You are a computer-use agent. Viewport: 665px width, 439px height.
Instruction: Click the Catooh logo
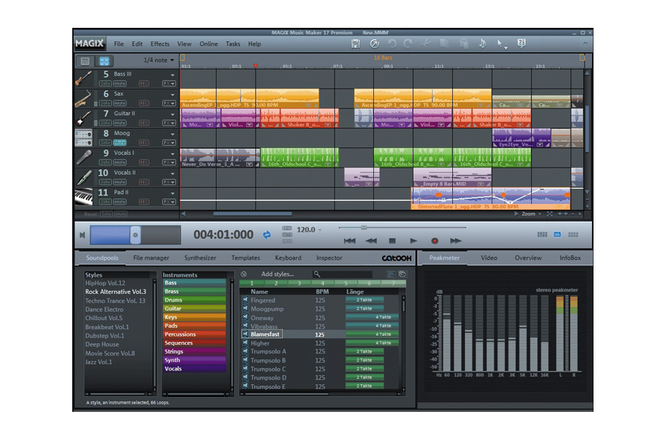[397, 258]
